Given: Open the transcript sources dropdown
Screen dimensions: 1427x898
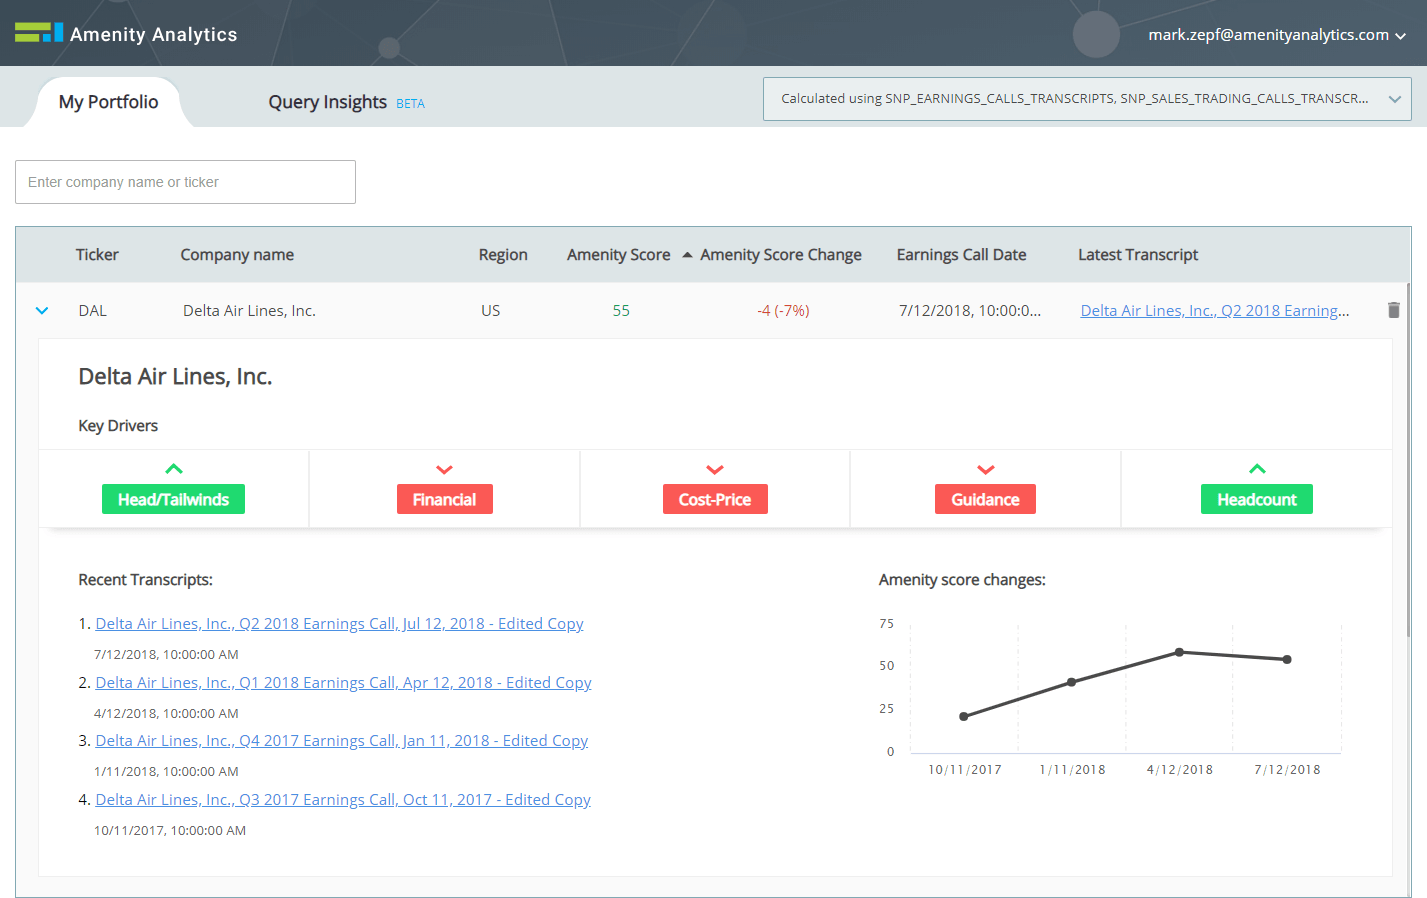Looking at the screenshot, I should click(x=1087, y=99).
